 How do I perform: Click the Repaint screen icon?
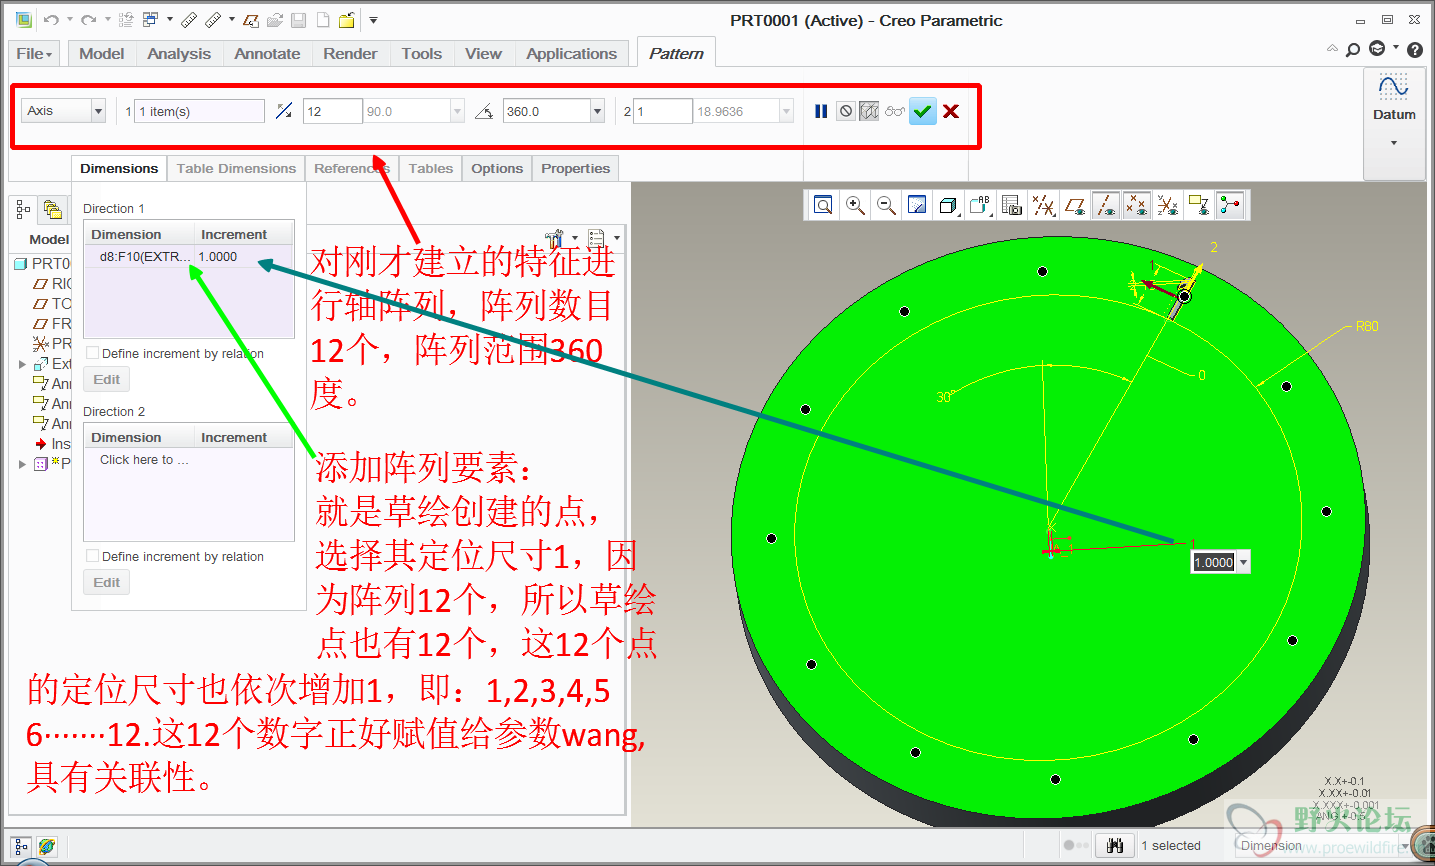[917, 205]
